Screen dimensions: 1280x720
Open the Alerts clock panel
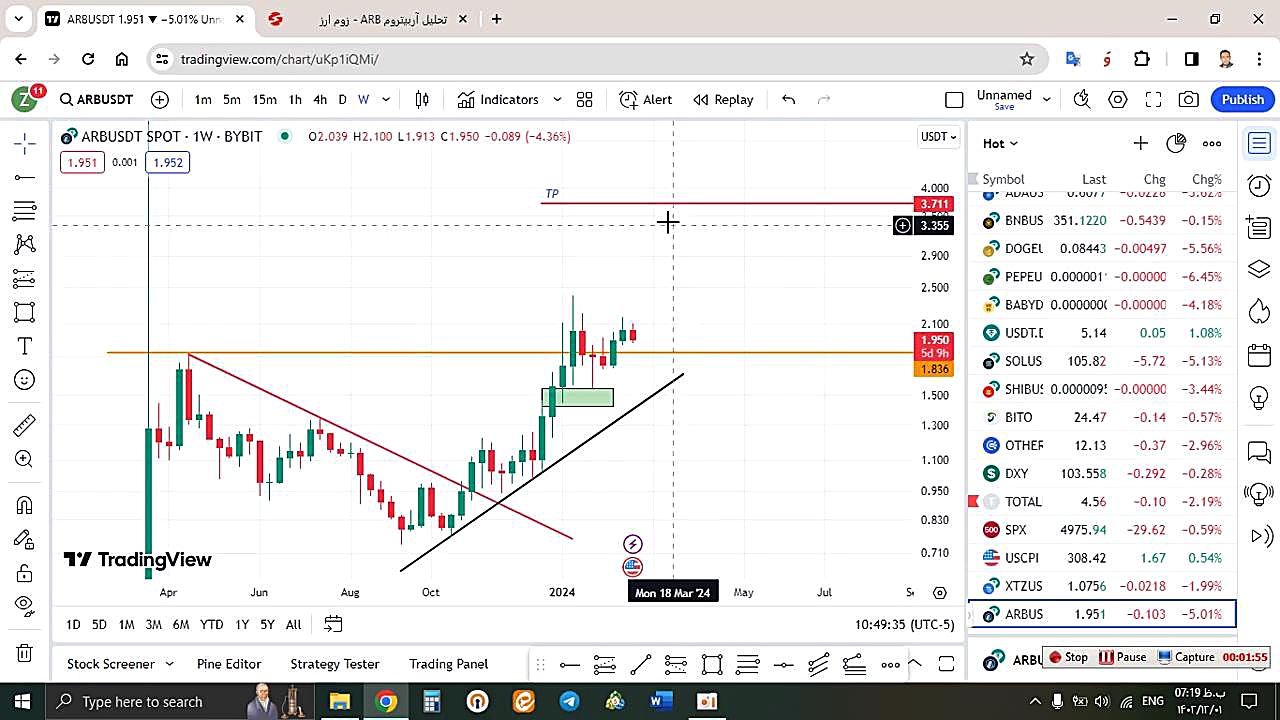click(x=1259, y=185)
